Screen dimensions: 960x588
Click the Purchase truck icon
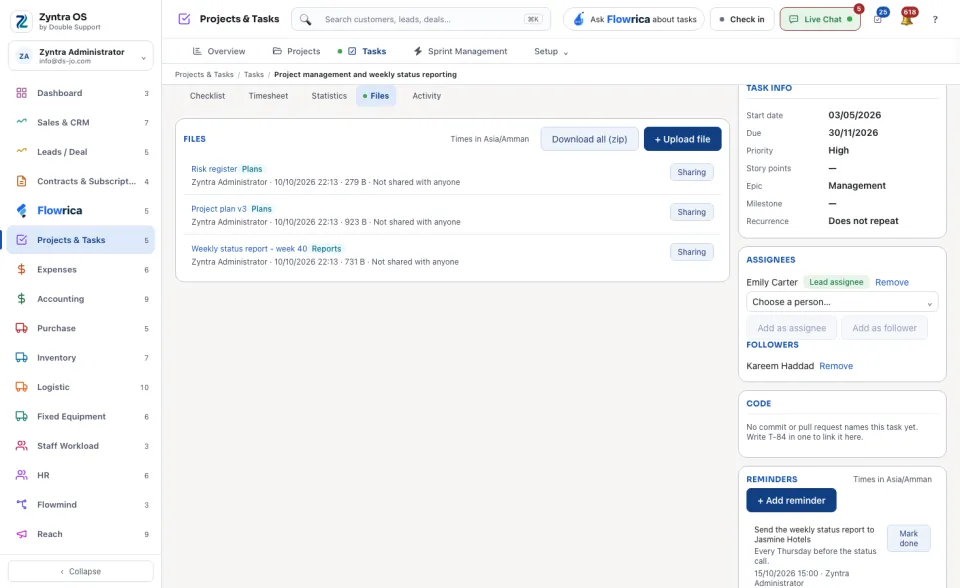(21, 328)
